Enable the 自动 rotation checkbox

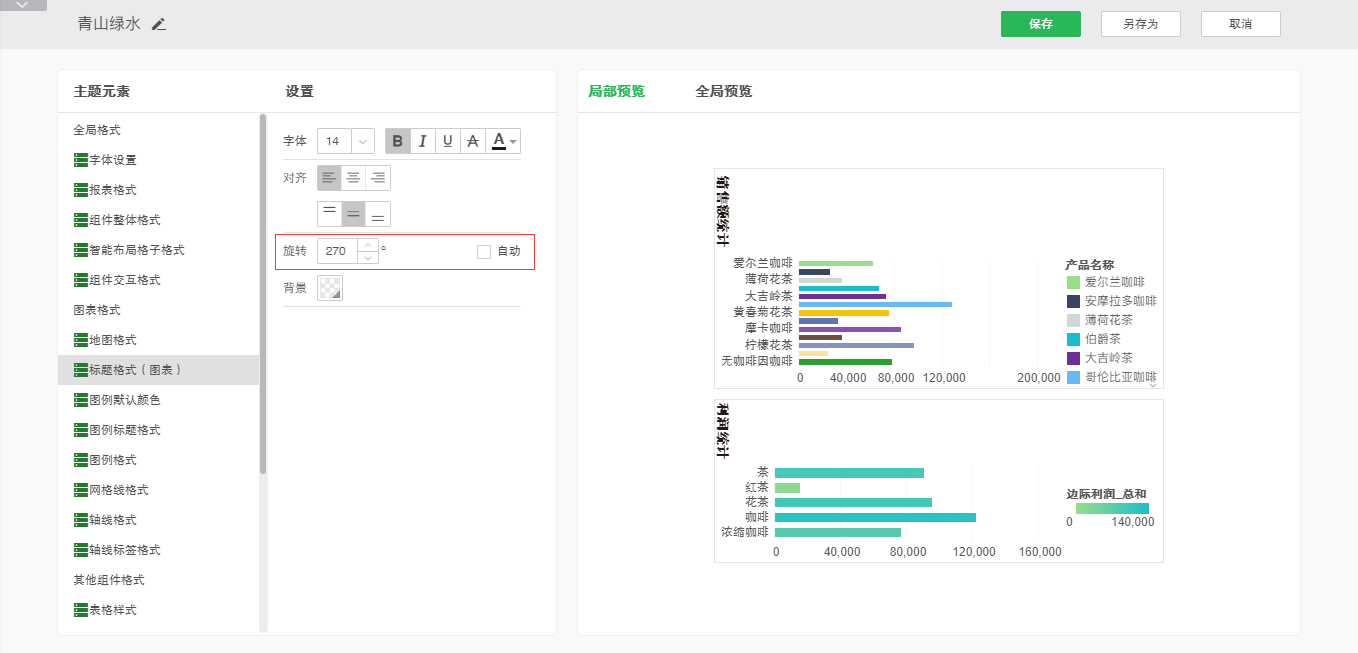coord(484,251)
